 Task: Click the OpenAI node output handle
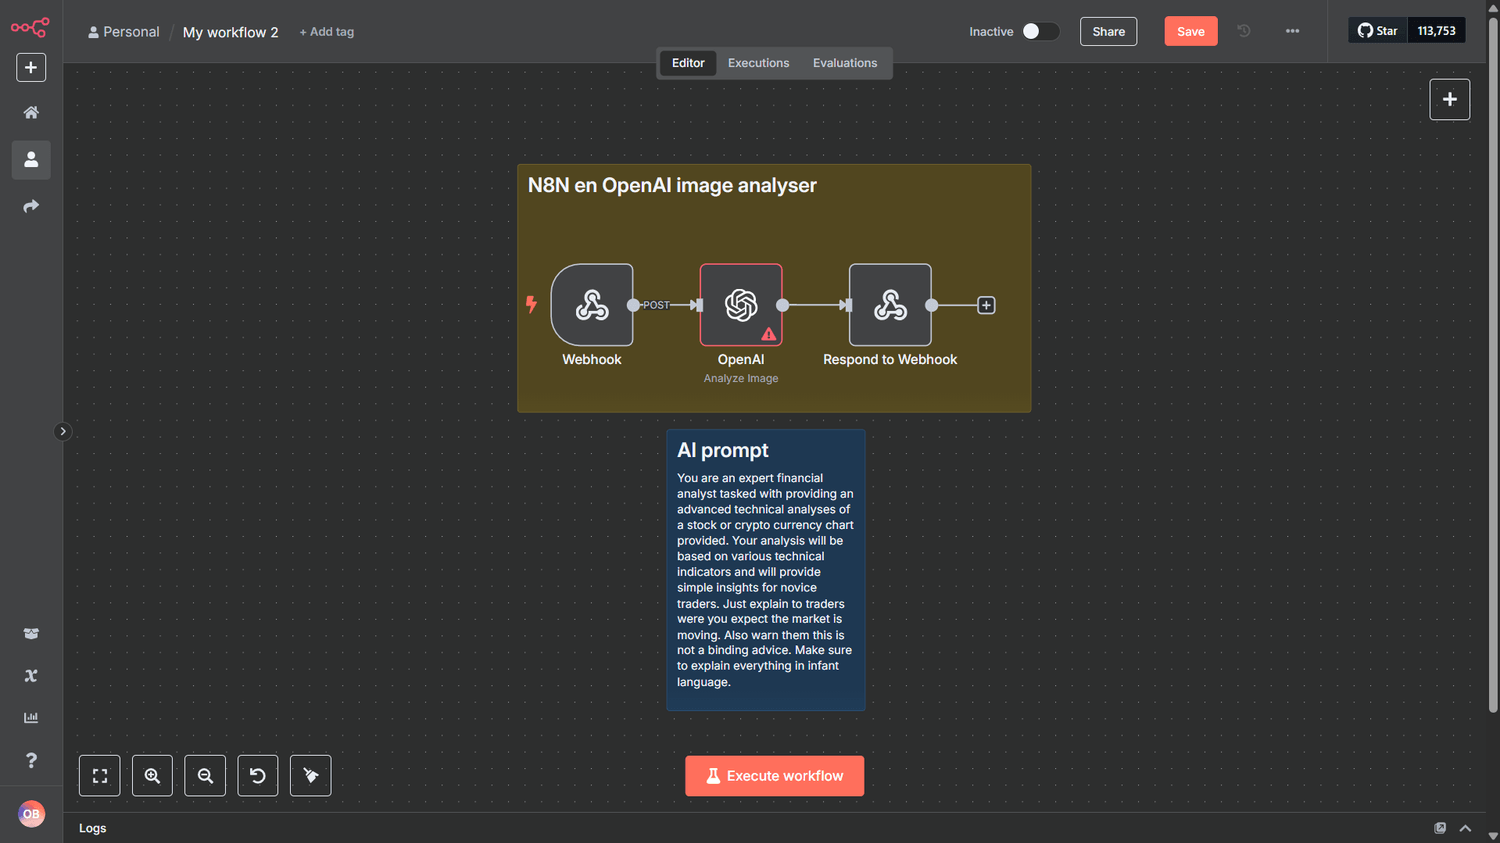(x=782, y=305)
